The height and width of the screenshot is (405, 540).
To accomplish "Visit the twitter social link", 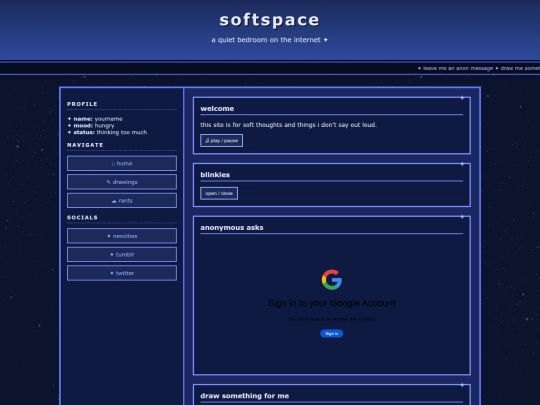I will click(x=122, y=273).
